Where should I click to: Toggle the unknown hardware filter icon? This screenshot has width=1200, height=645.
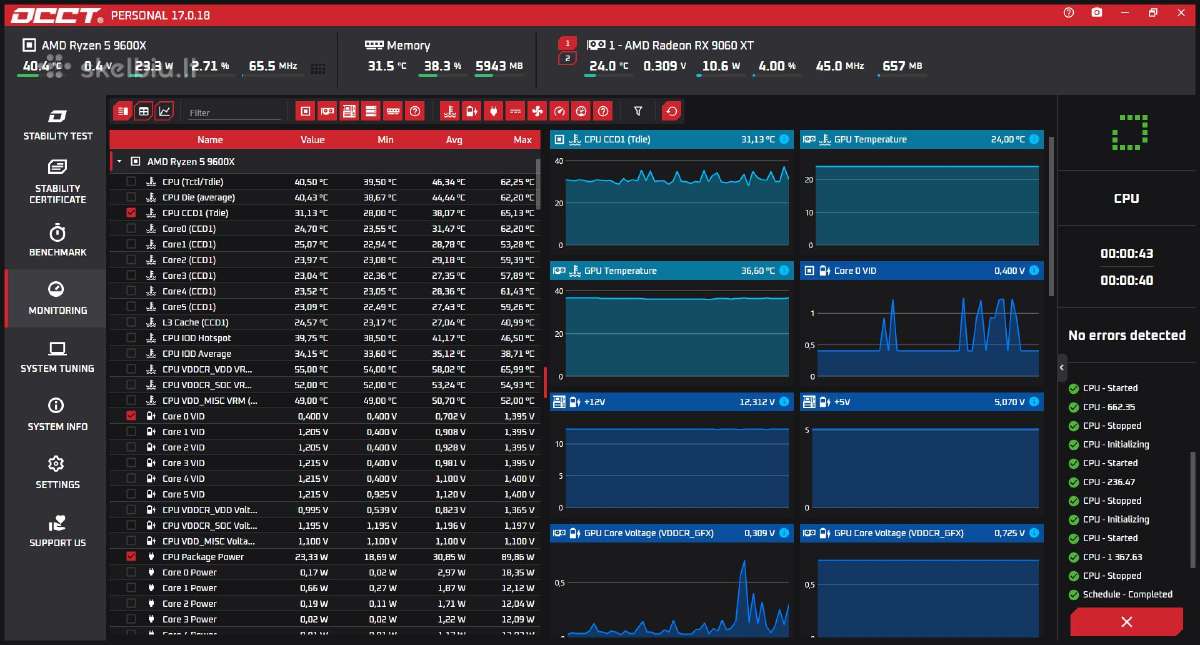click(415, 111)
